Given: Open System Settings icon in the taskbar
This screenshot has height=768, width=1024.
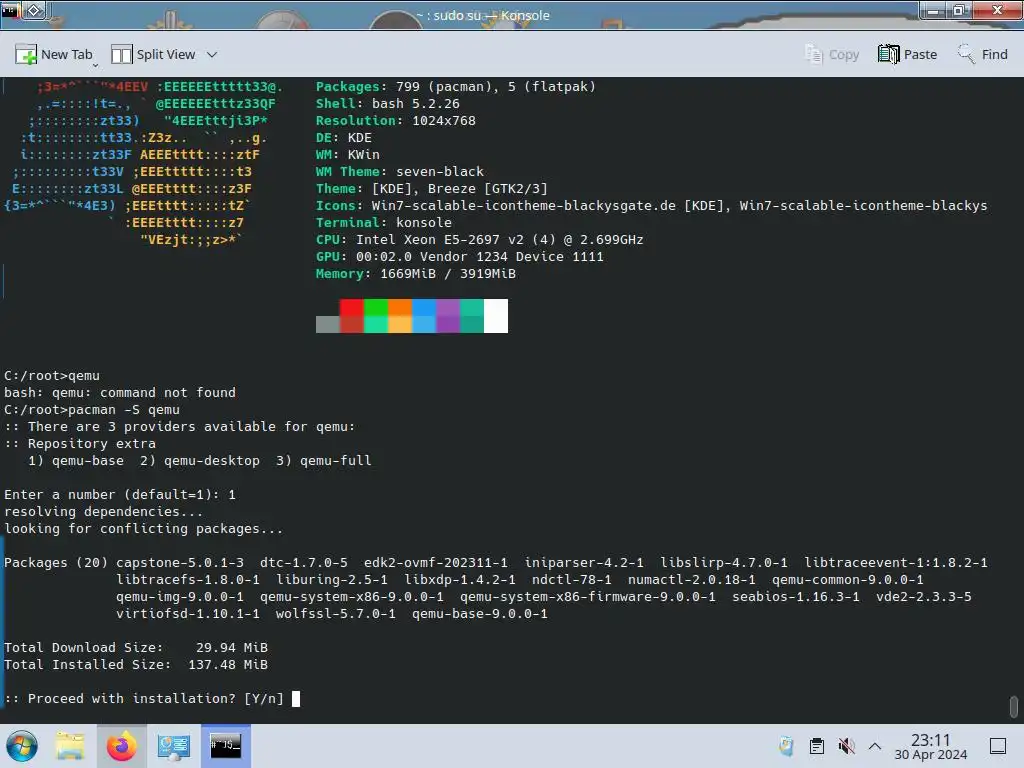Looking at the screenshot, I should [173, 746].
